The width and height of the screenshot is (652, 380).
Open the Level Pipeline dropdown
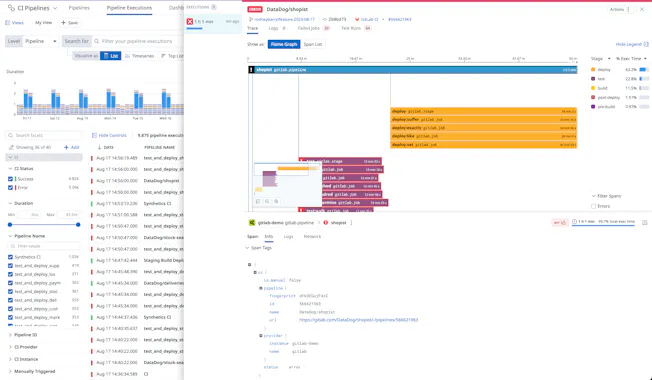tap(41, 41)
